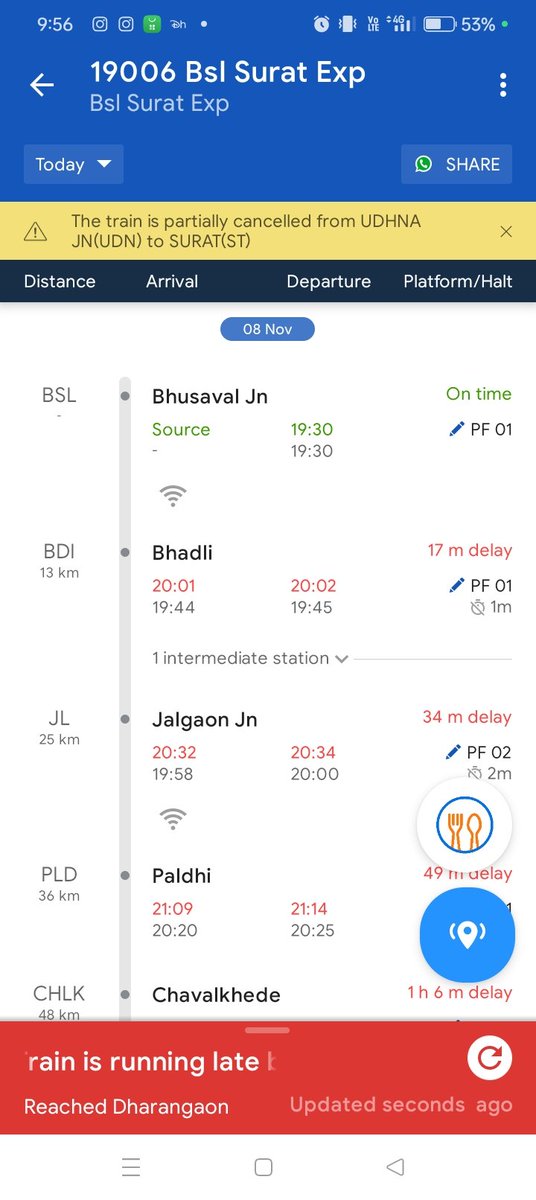
Task: Tap the WiFi icon under Bhusaval Jn
Action: click(173, 494)
